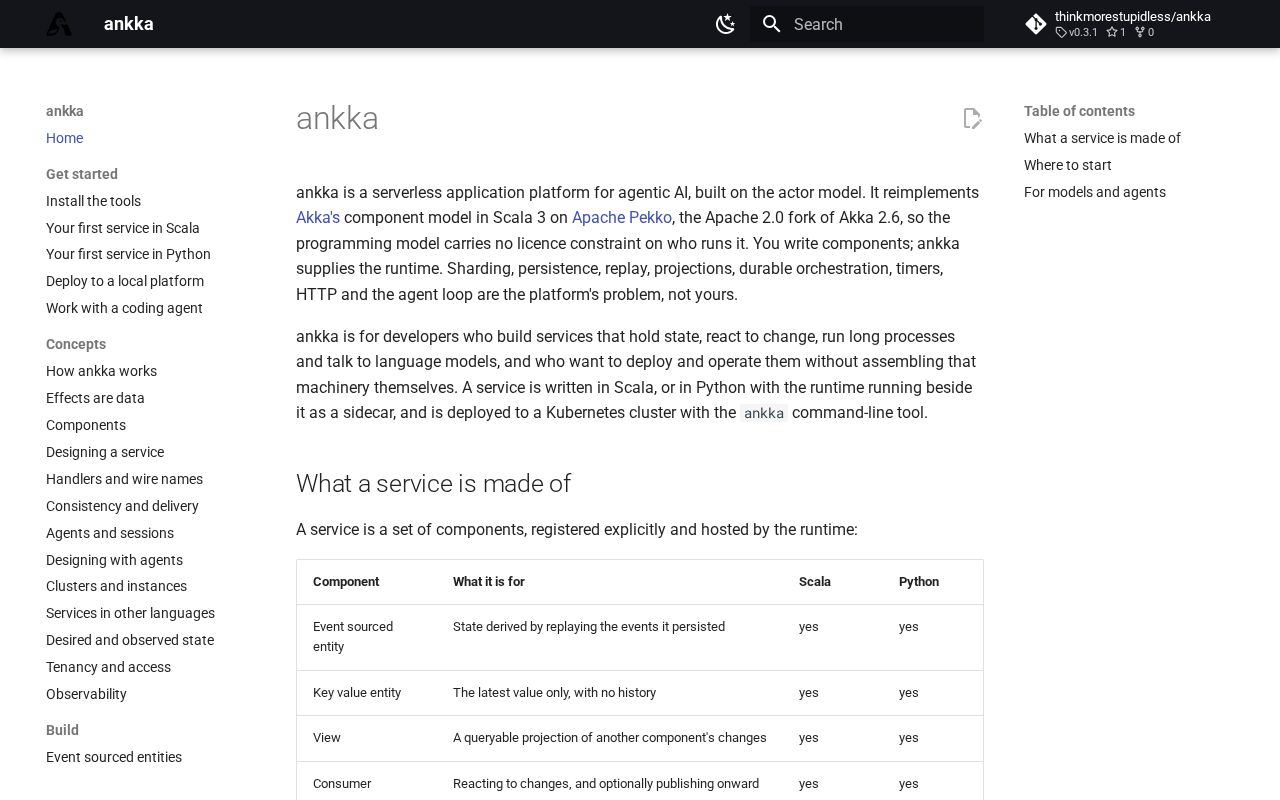
Task: Open the Components concept page
Action: 86,425
